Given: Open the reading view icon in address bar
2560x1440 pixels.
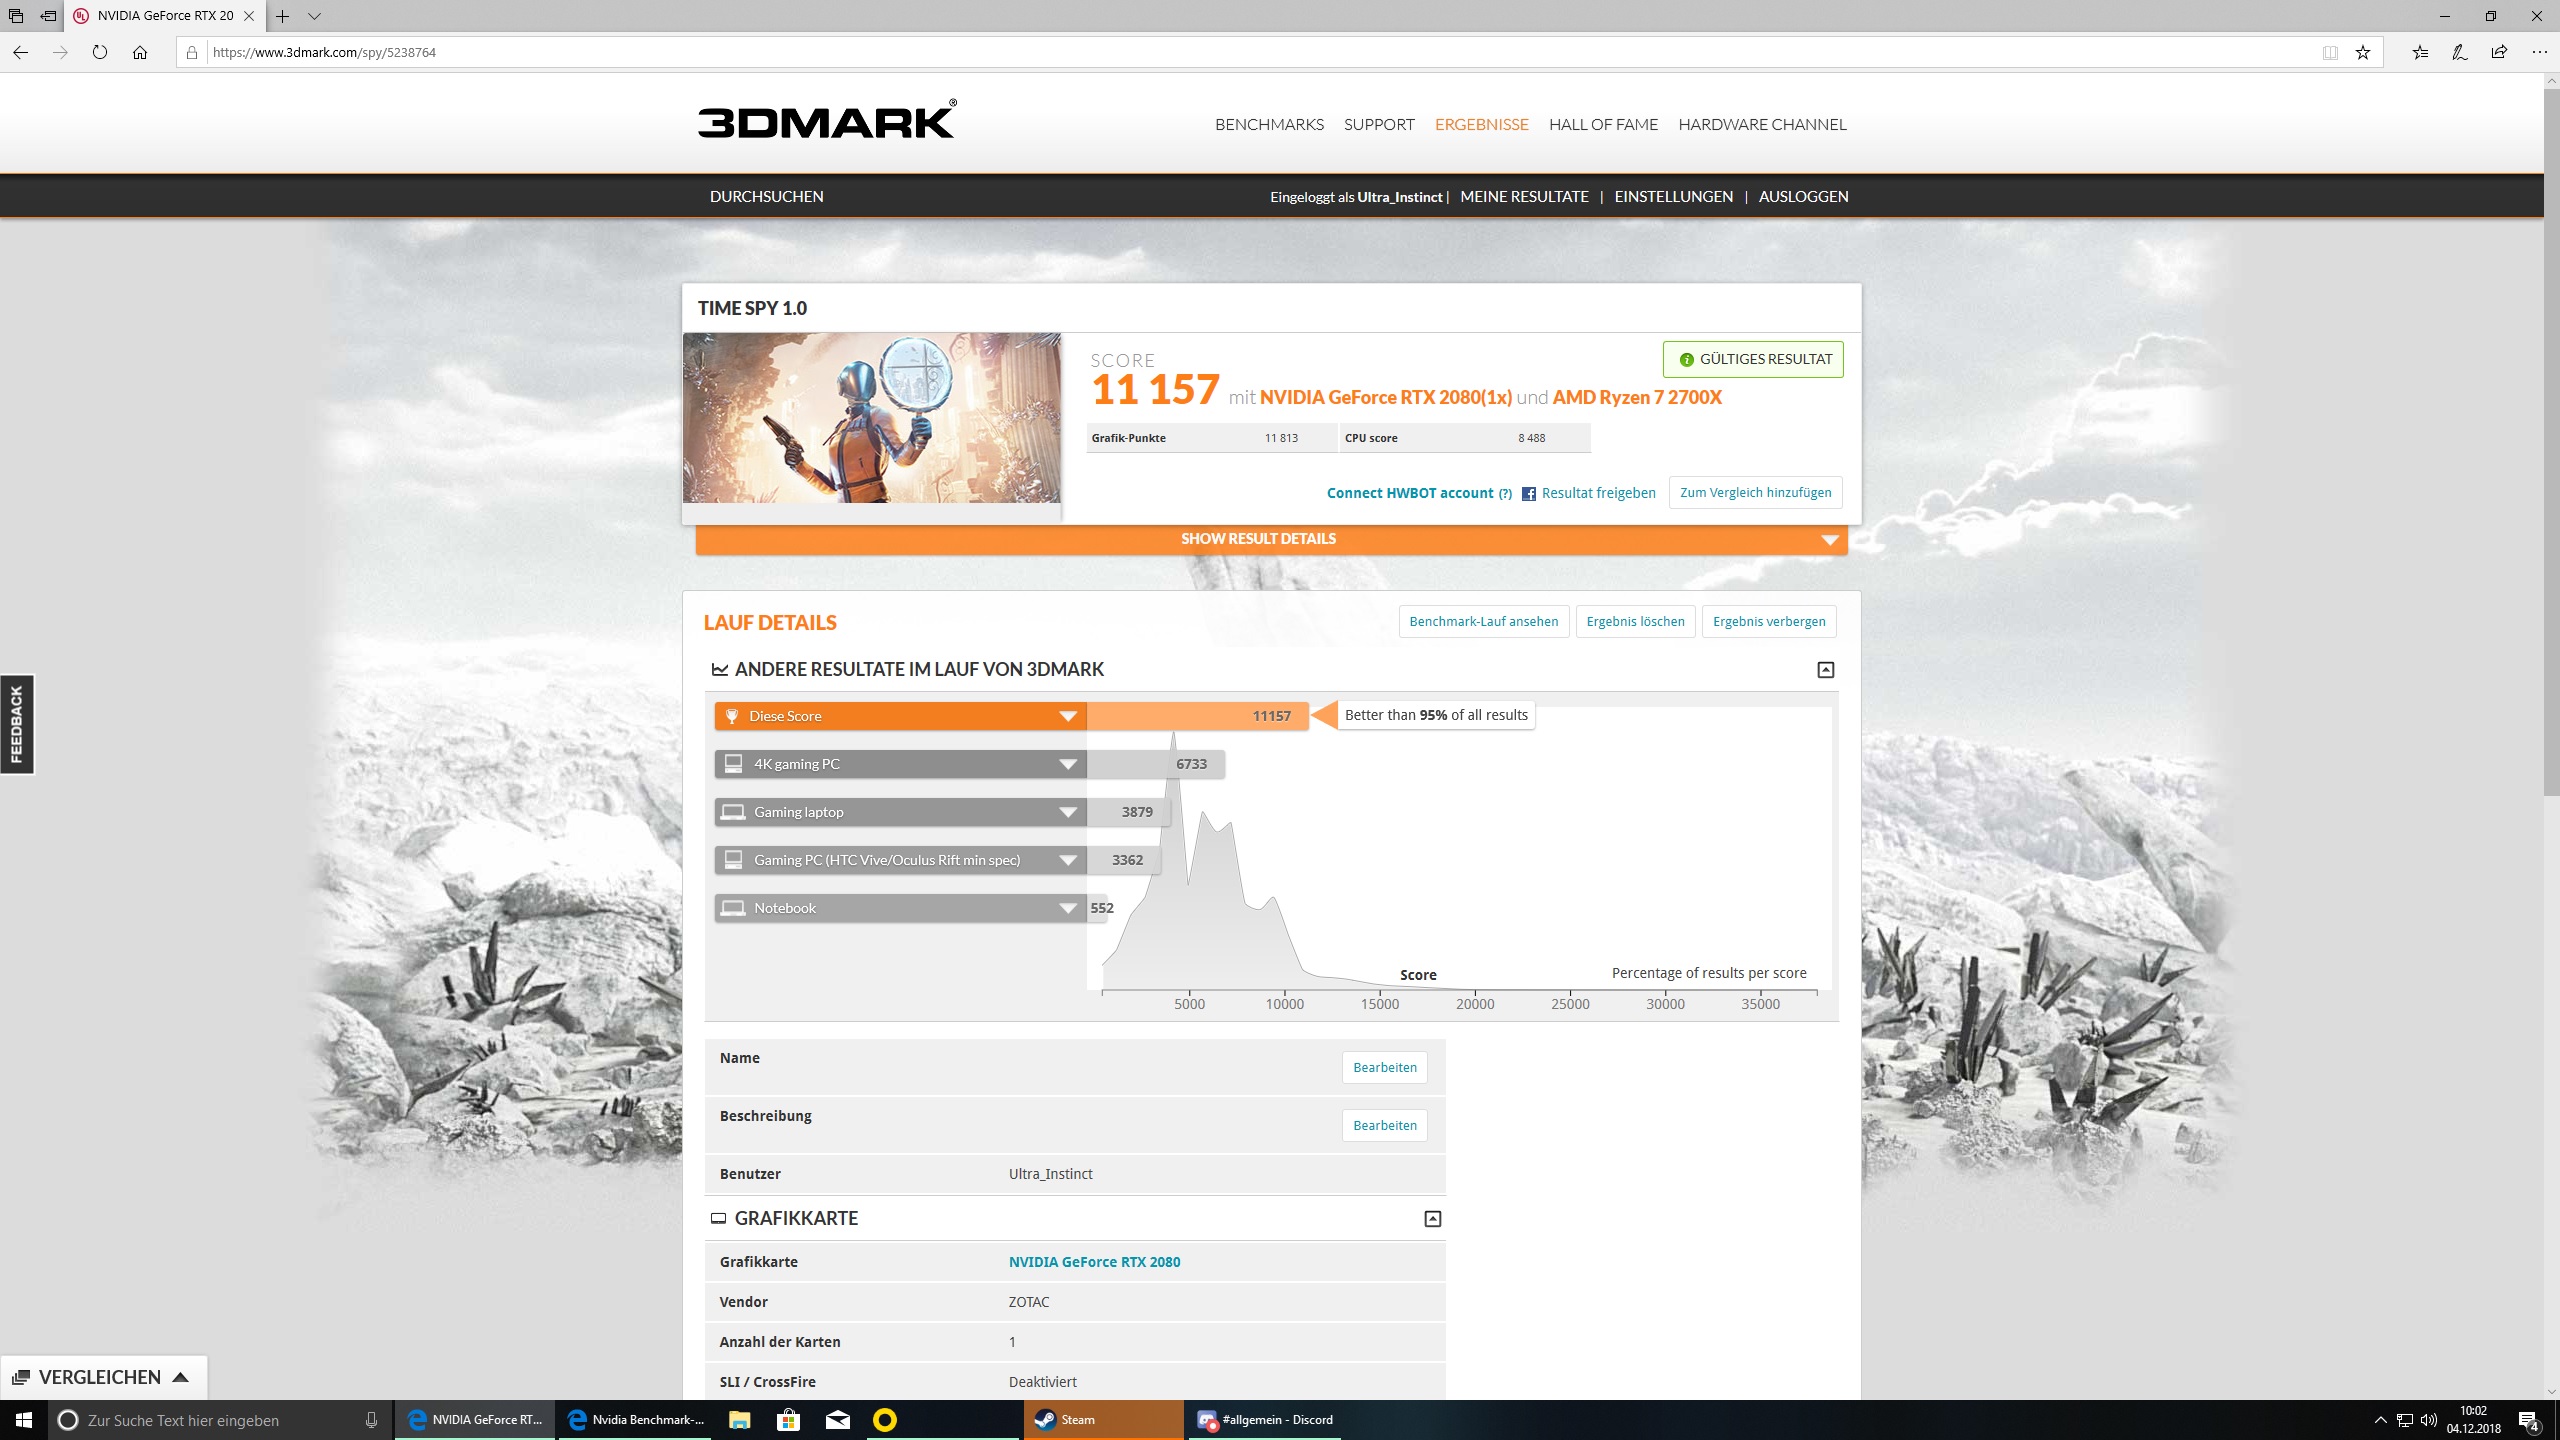Looking at the screenshot, I should [x=2330, y=52].
